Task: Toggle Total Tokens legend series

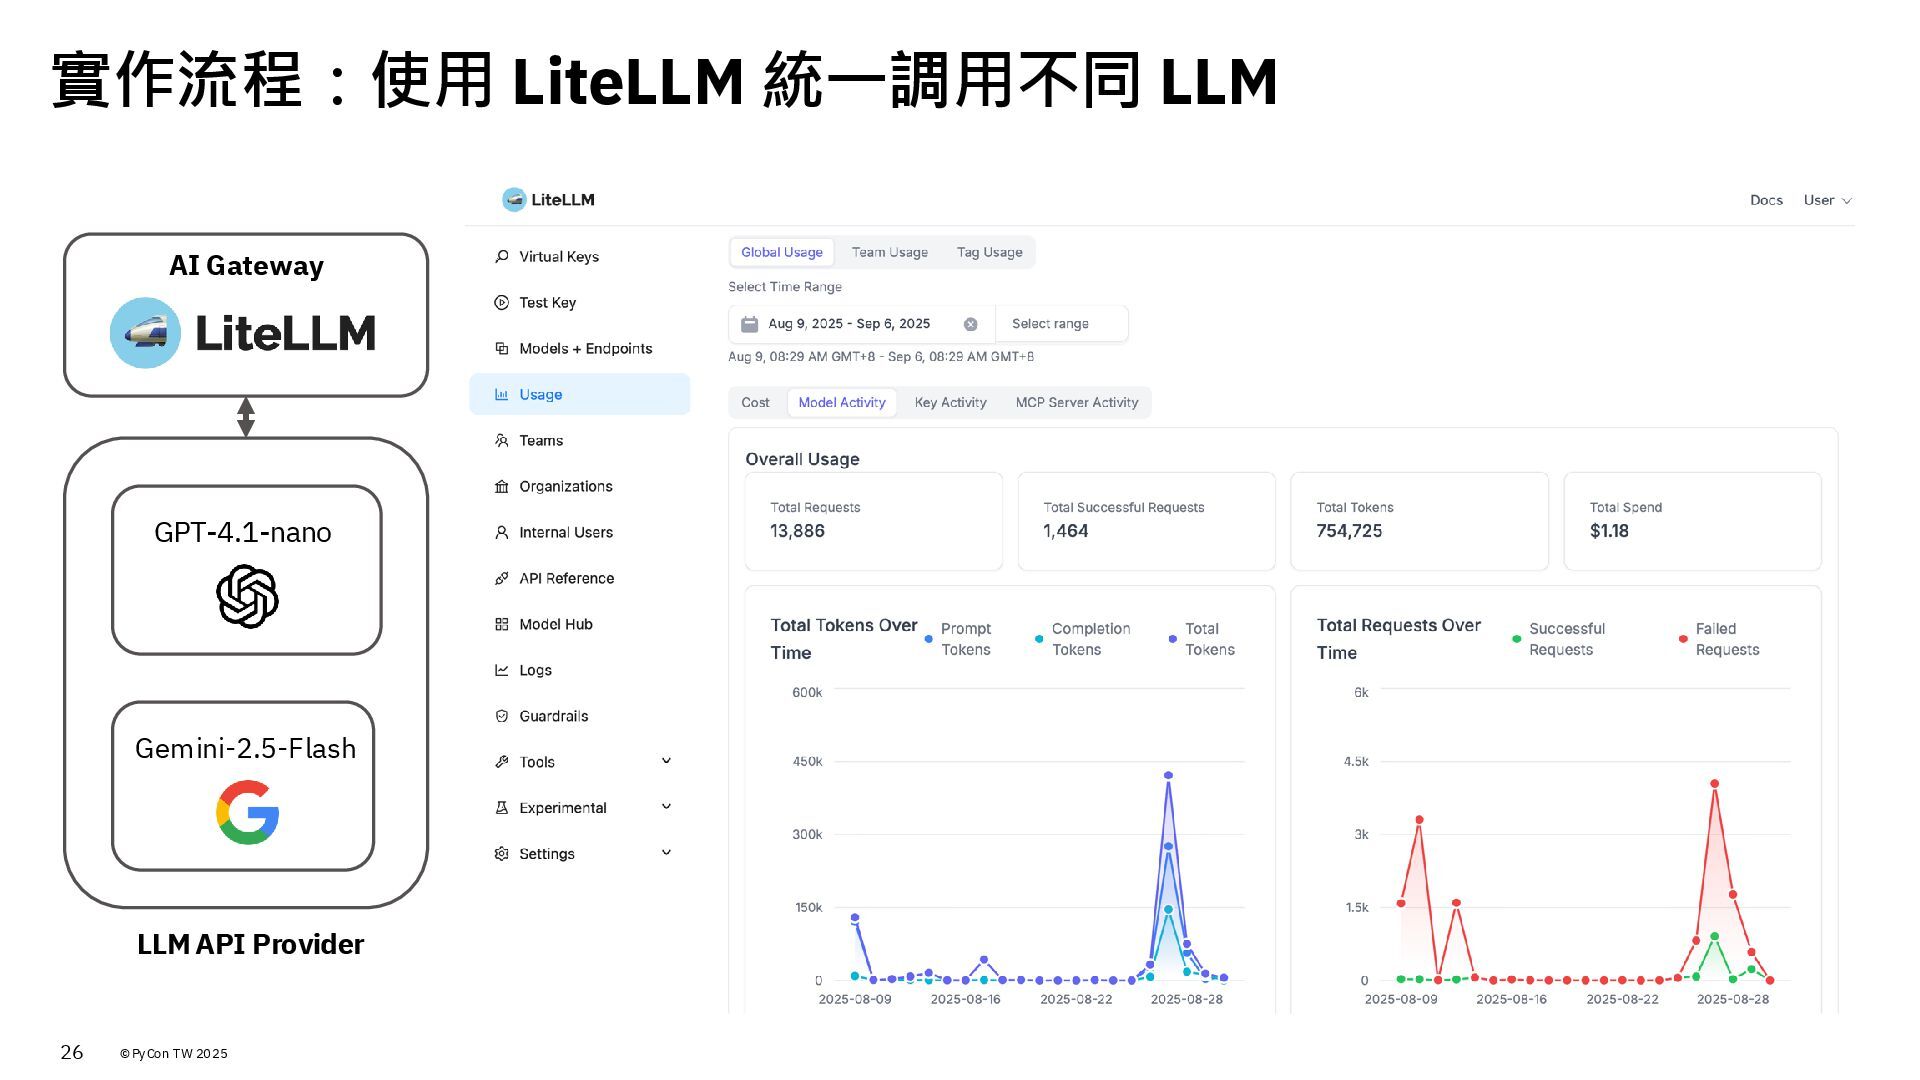Action: pos(1202,639)
